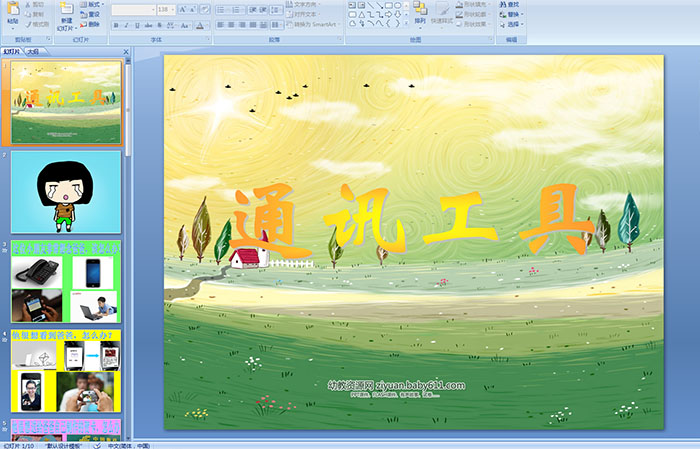The image size is (700, 449).
Task: Toggle bold text formatting
Action: (x=115, y=24)
